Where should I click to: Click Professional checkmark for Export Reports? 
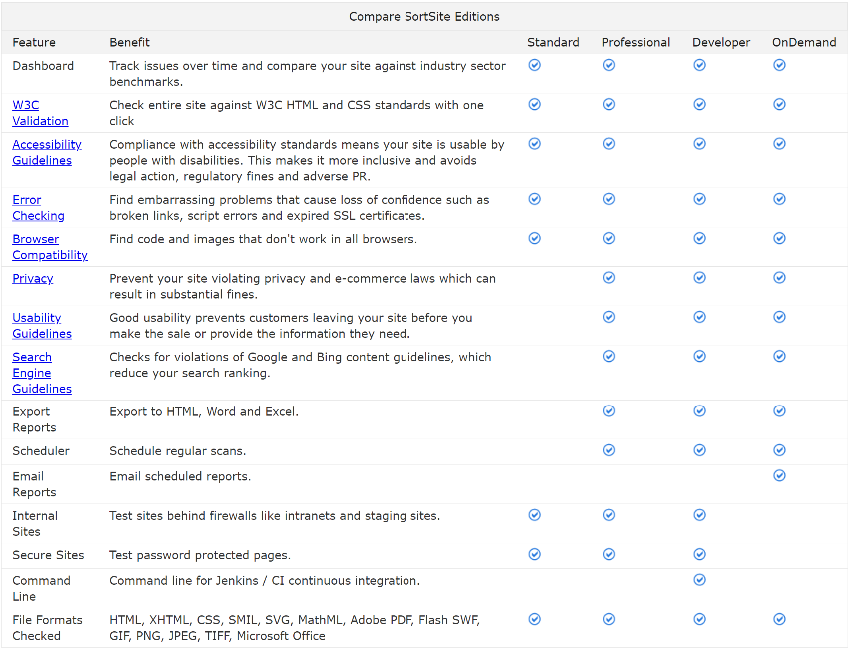609,410
